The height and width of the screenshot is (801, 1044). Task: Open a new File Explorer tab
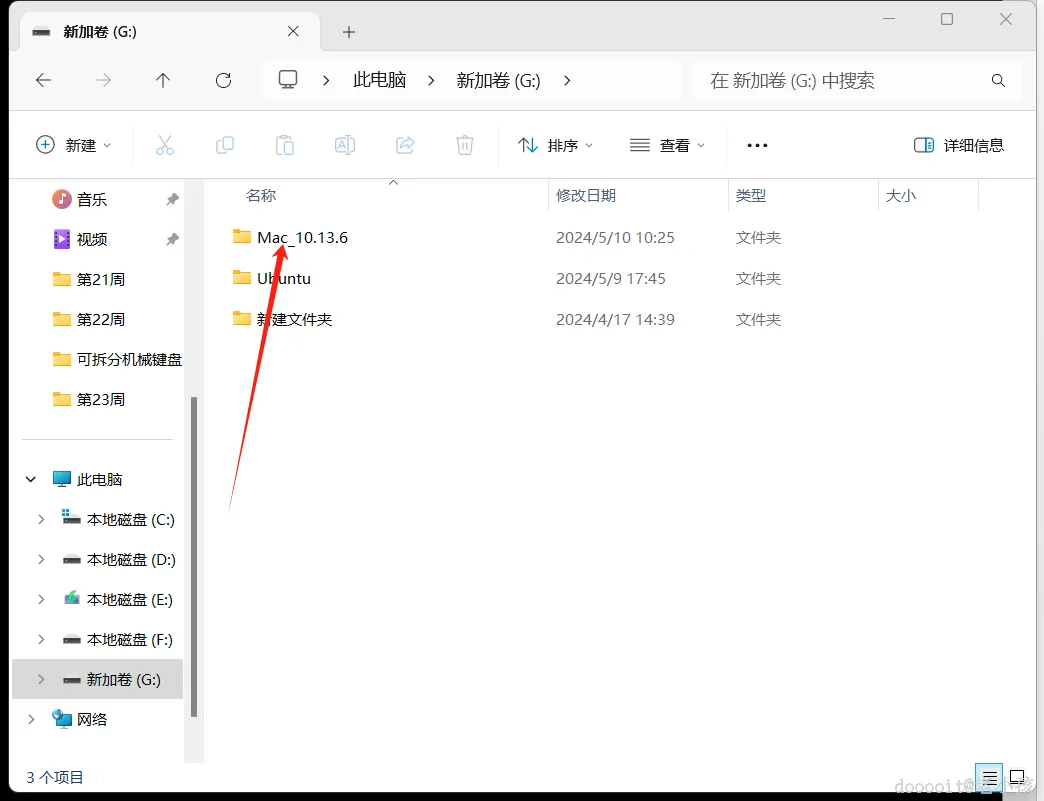click(348, 31)
